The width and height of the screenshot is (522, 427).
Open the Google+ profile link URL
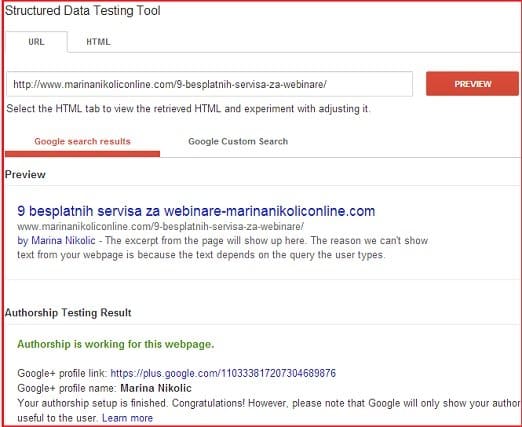(x=223, y=373)
